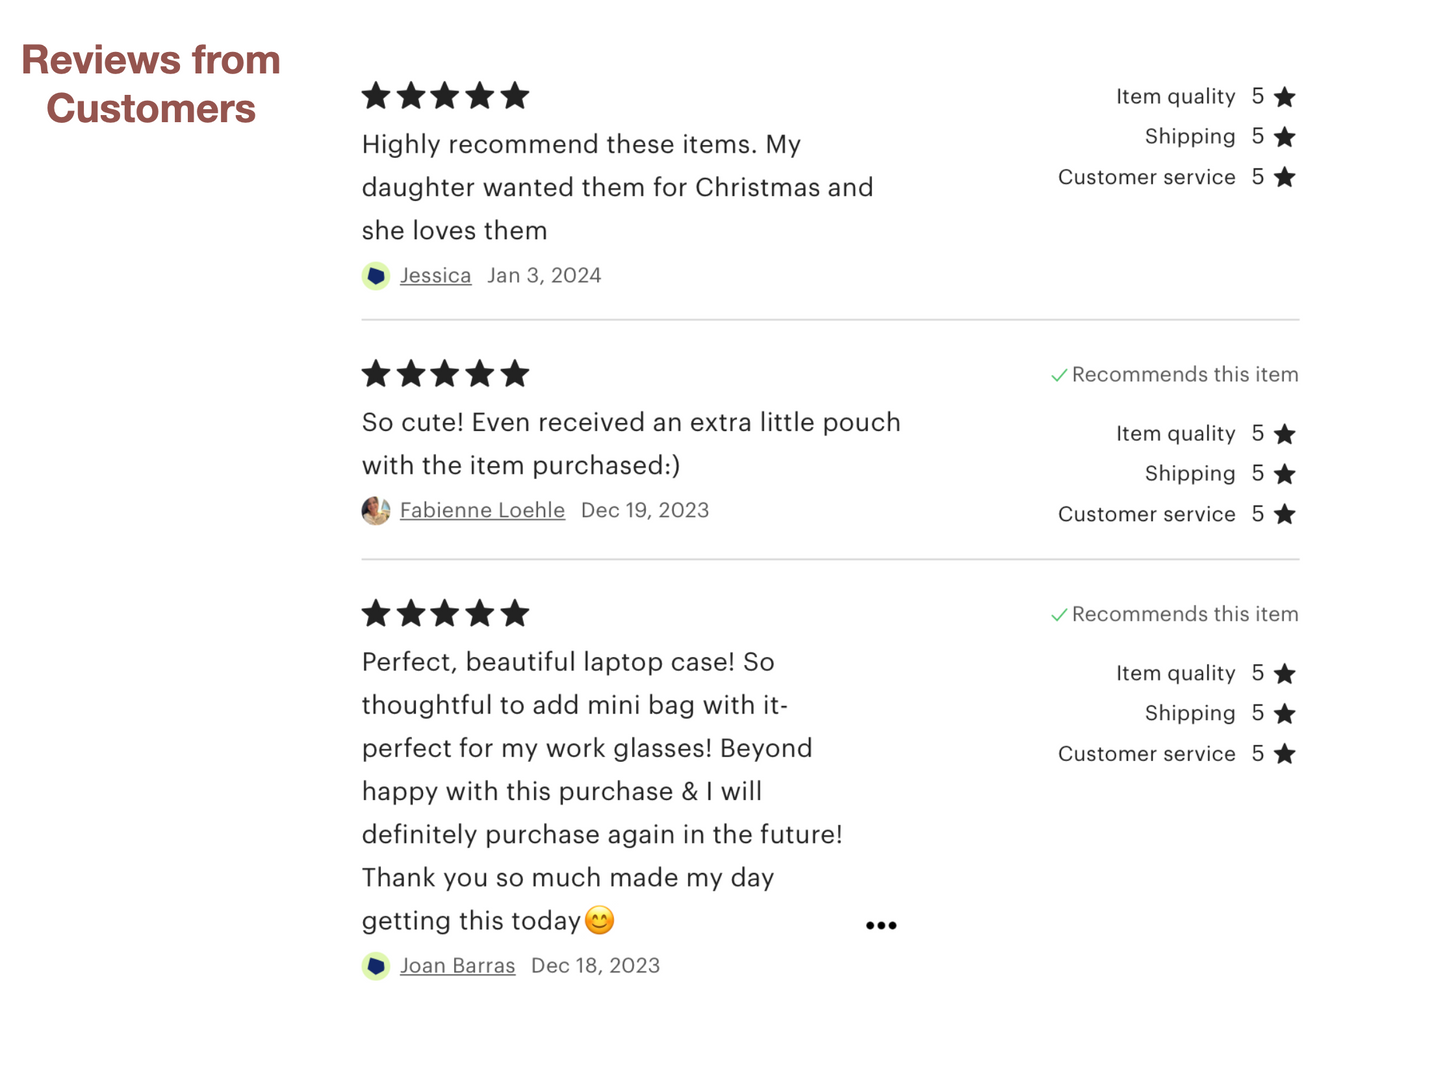
Task: Click Joan Barras's avatar icon
Action: [376, 966]
